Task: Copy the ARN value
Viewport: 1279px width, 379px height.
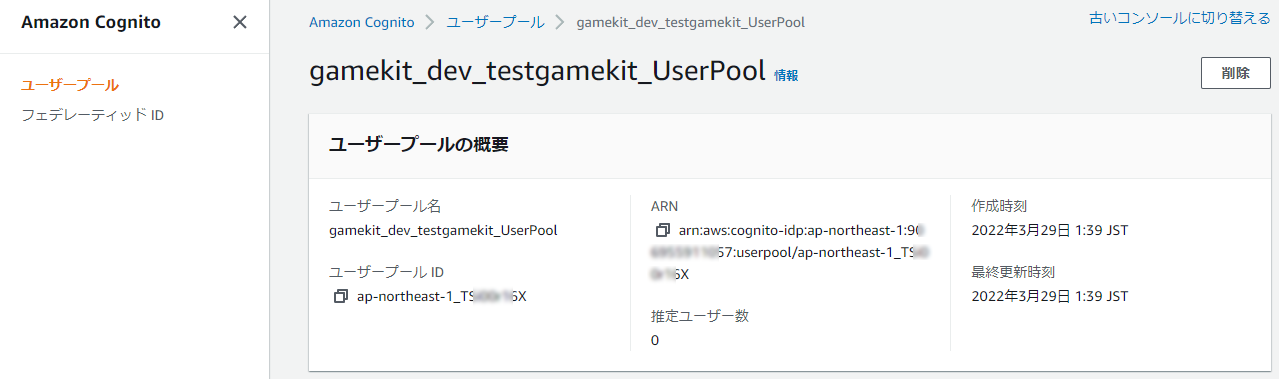Action: [662, 230]
